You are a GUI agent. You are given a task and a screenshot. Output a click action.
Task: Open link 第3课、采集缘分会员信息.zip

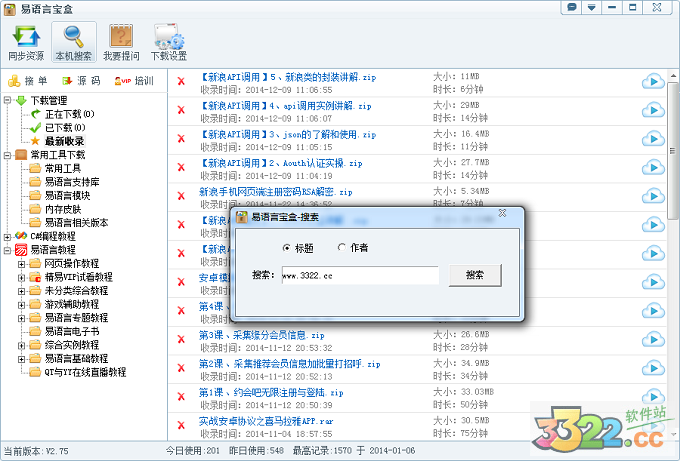pyautogui.click(x=262, y=335)
